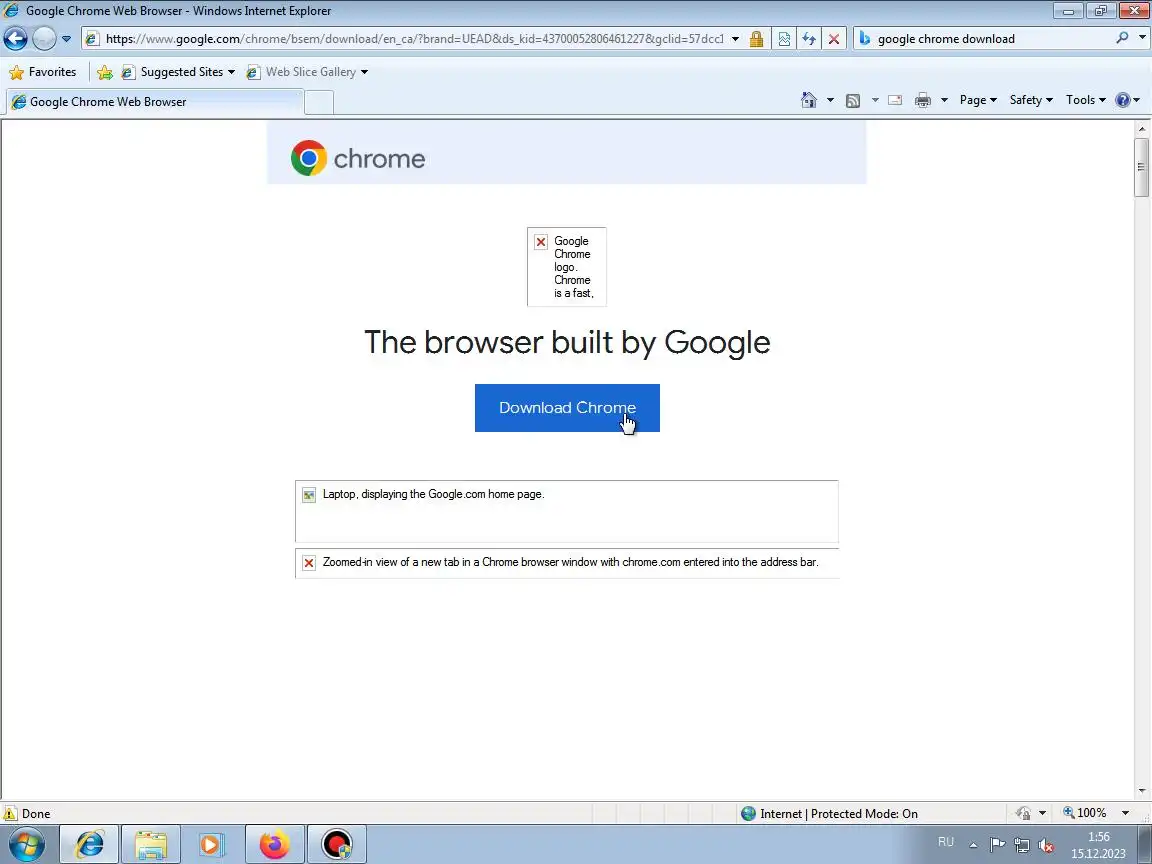This screenshot has height=864, width=1152.
Task: Click status bar warning icon
Action: (x=10, y=813)
